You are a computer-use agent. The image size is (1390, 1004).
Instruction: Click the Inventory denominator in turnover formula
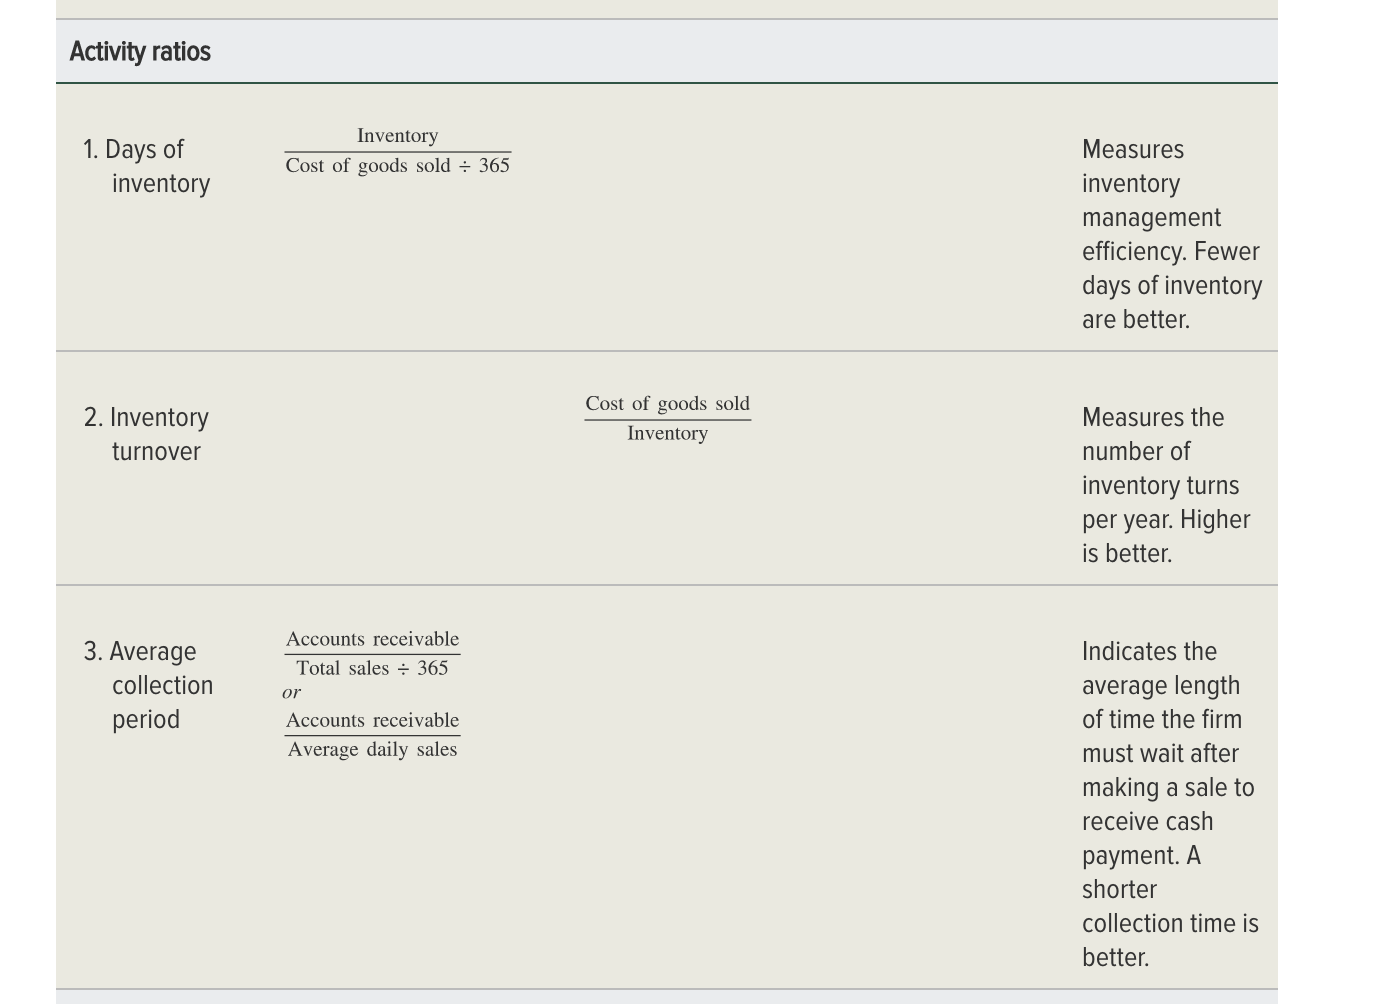click(667, 433)
